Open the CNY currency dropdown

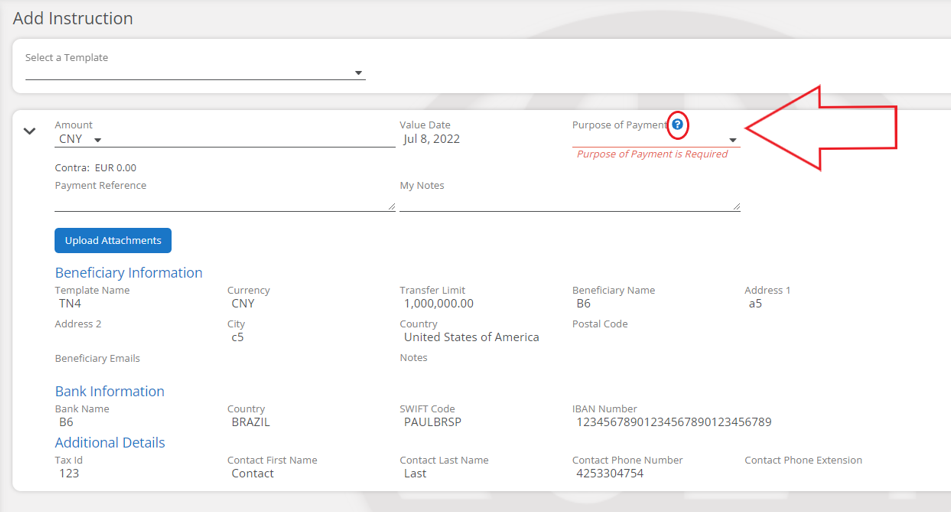(x=79, y=140)
